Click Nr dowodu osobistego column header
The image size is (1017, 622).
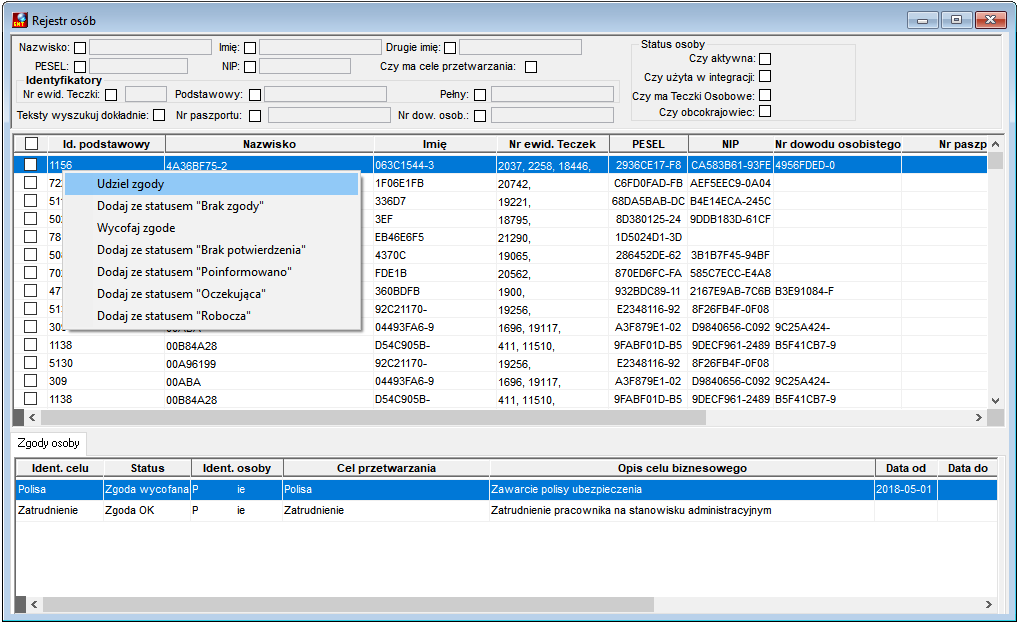(837, 144)
